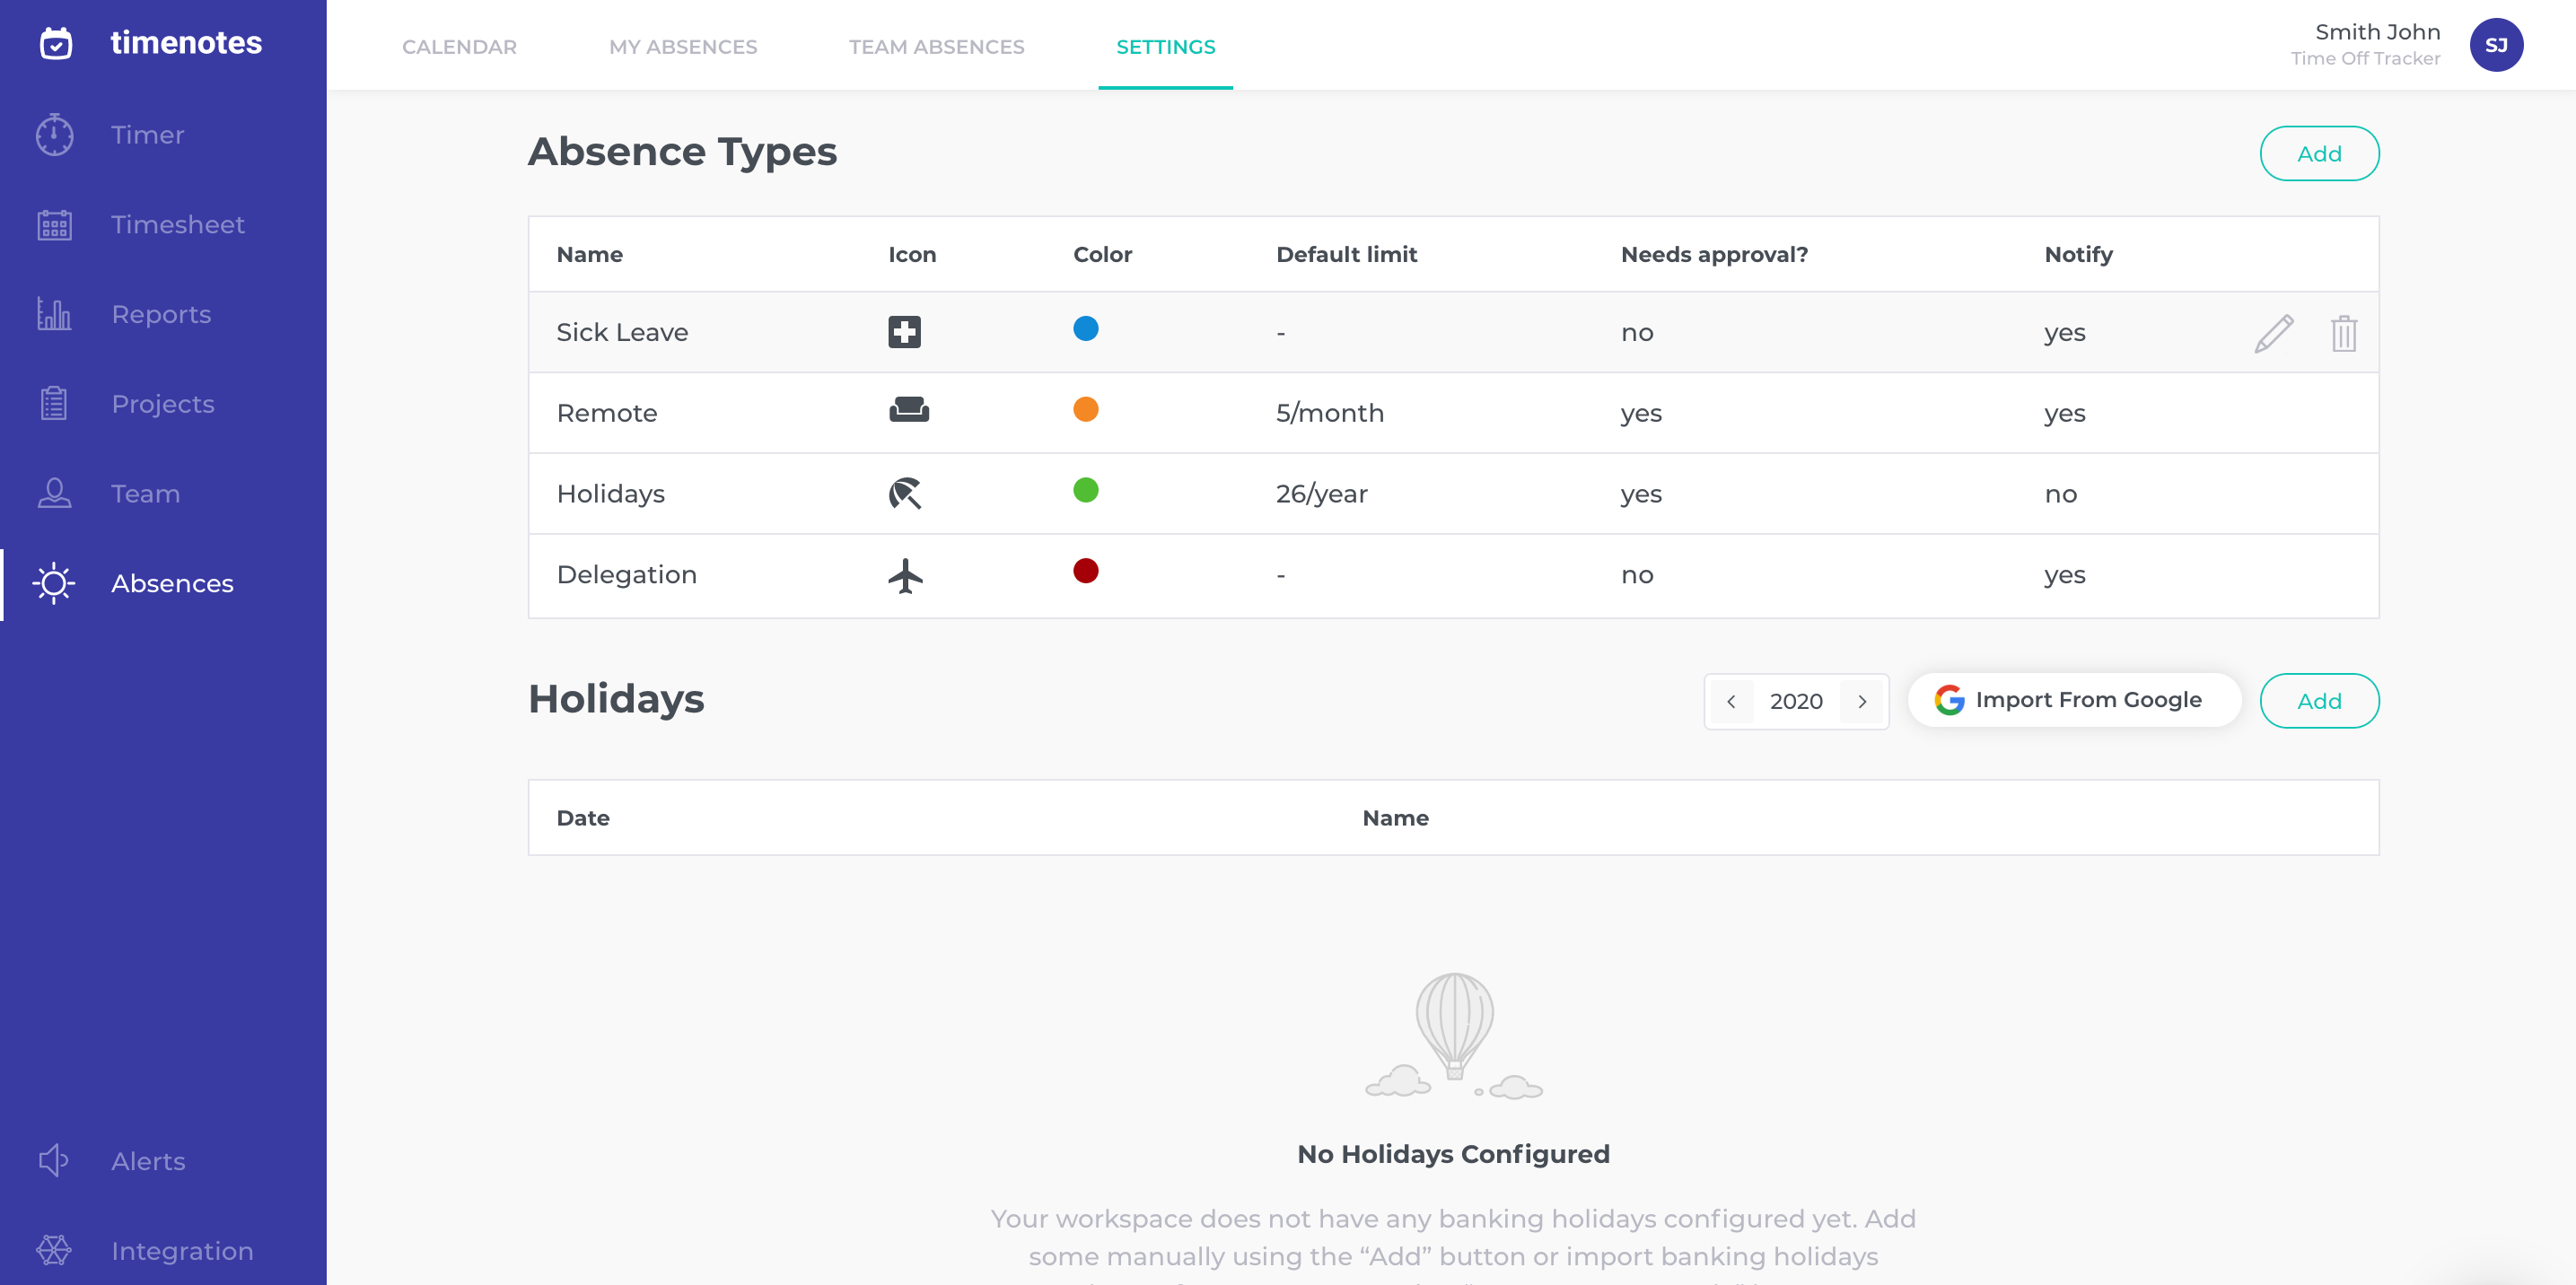
Task: Switch to the Calendar tab
Action: 459,47
